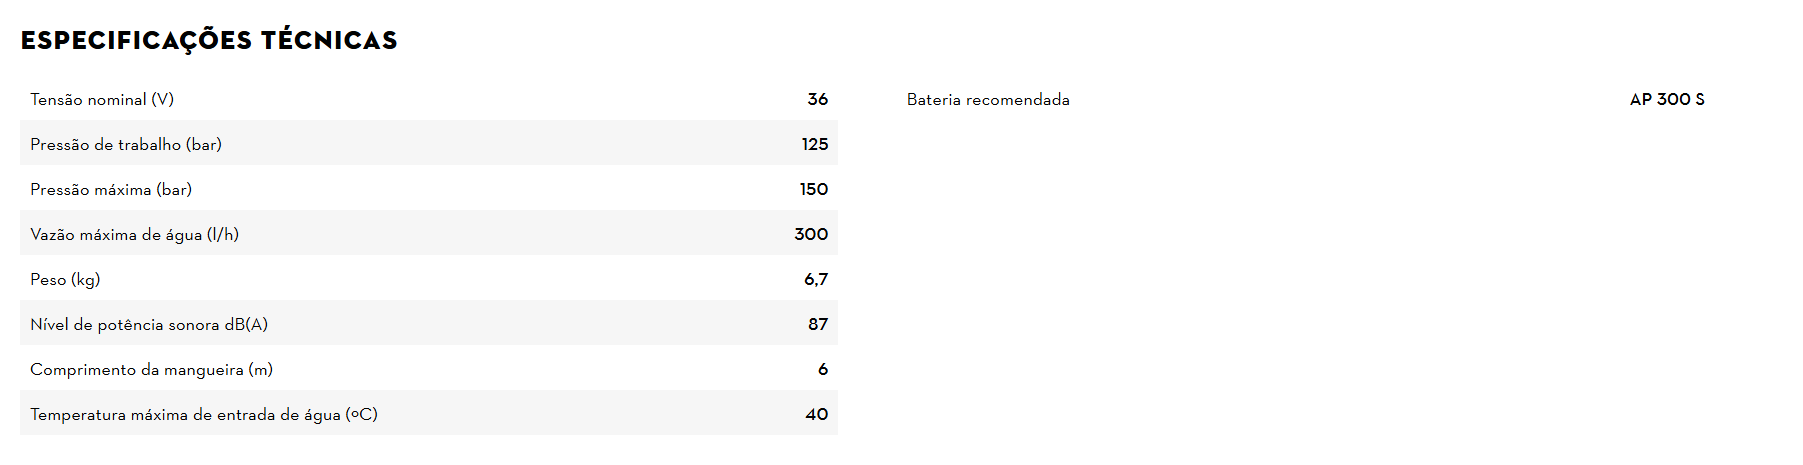Select the 'Tensão nominal (V)' label
Image resolution: width=1803 pixels, height=465 pixels.
tap(102, 99)
